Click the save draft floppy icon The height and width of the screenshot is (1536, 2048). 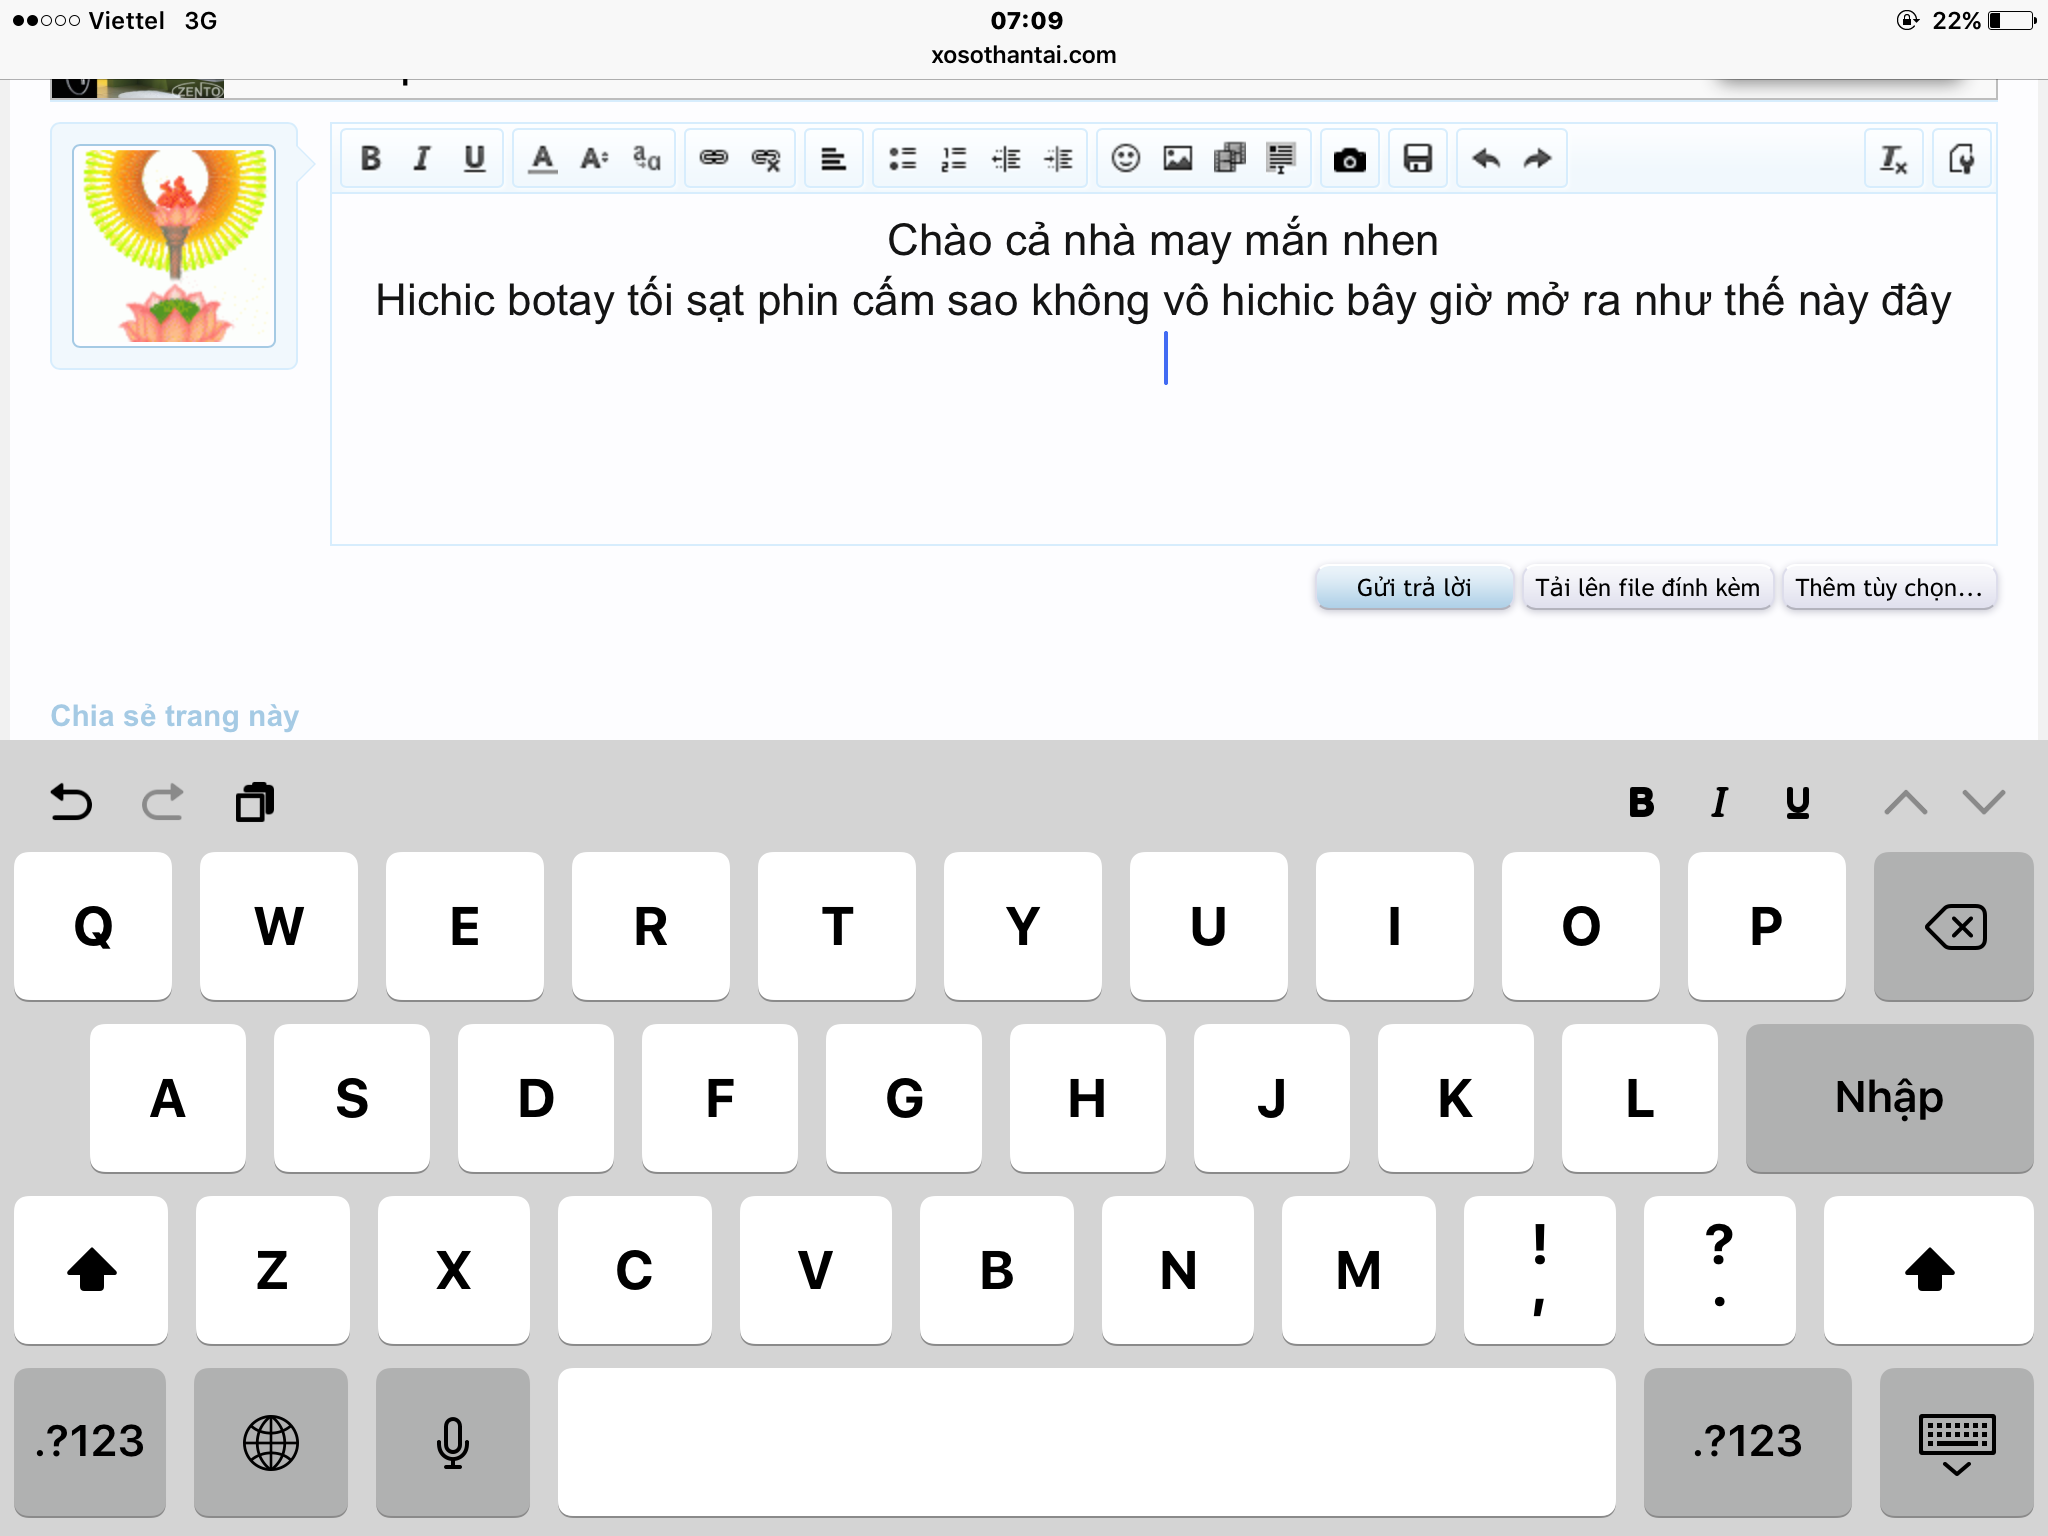pyautogui.click(x=1417, y=158)
